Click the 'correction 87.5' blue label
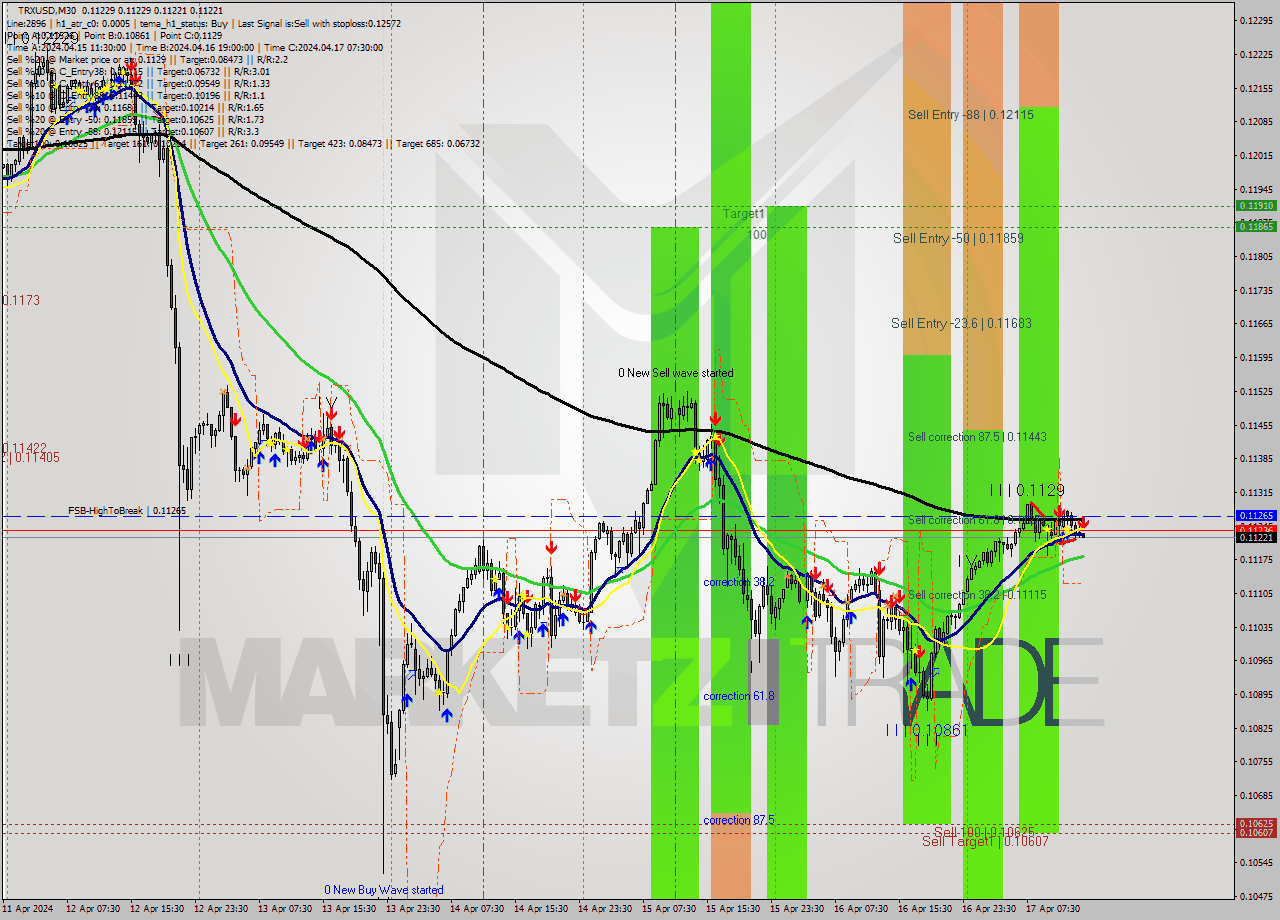Screen dimensions: 1280x920 738,820
